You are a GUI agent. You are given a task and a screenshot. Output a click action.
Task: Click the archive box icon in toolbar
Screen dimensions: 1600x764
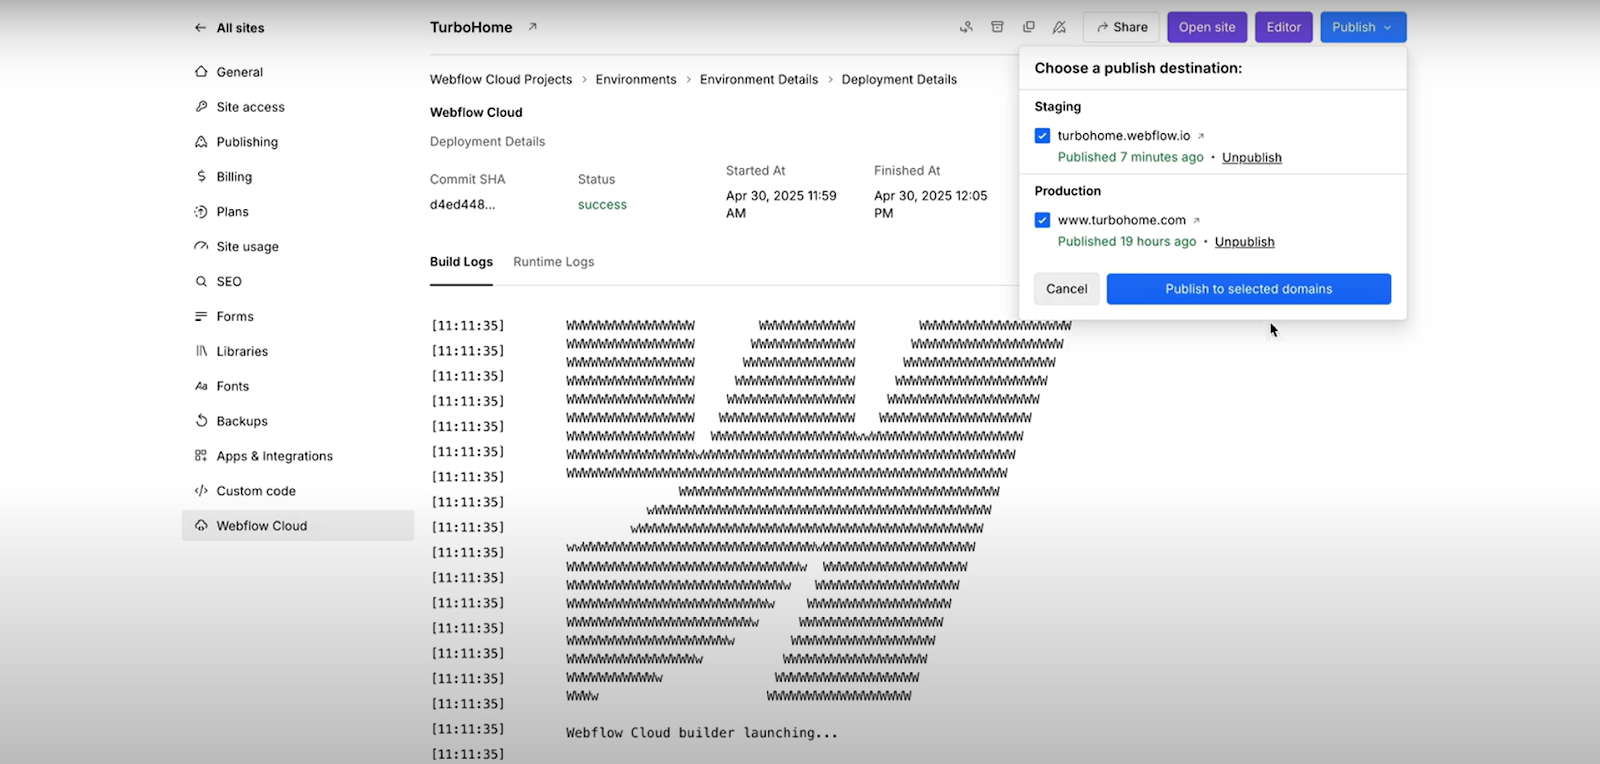point(997,27)
